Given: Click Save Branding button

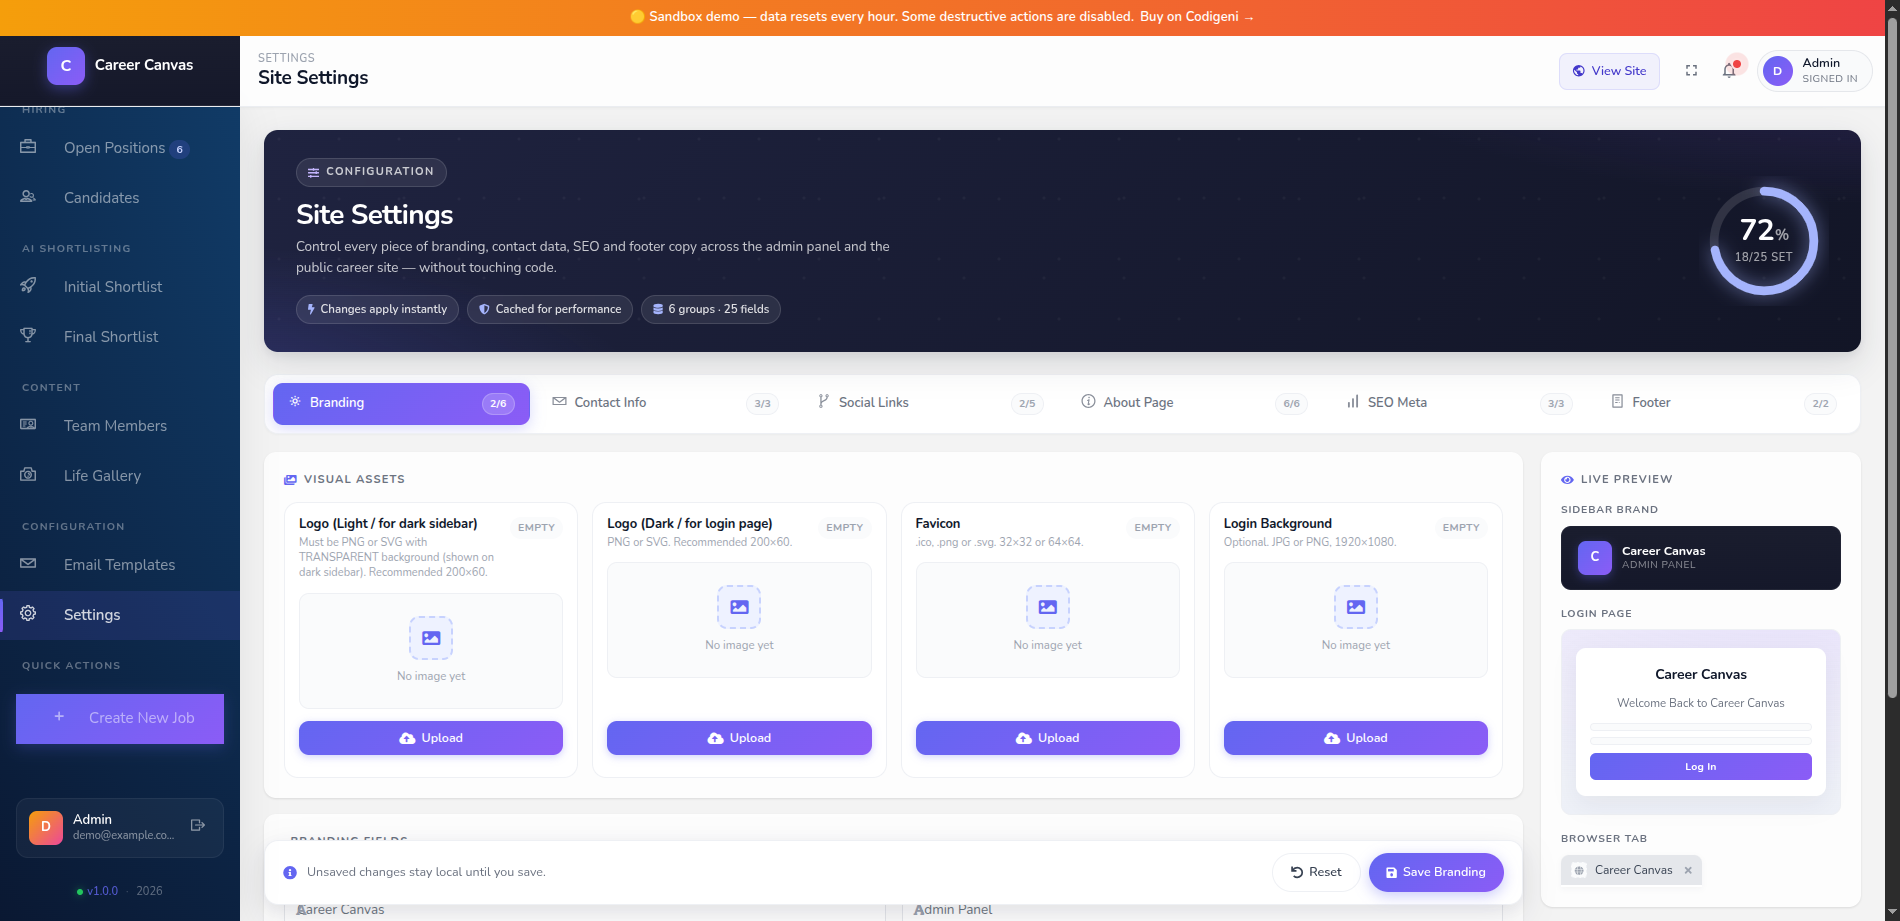Looking at the screenshot, I should coord(1436,872).
